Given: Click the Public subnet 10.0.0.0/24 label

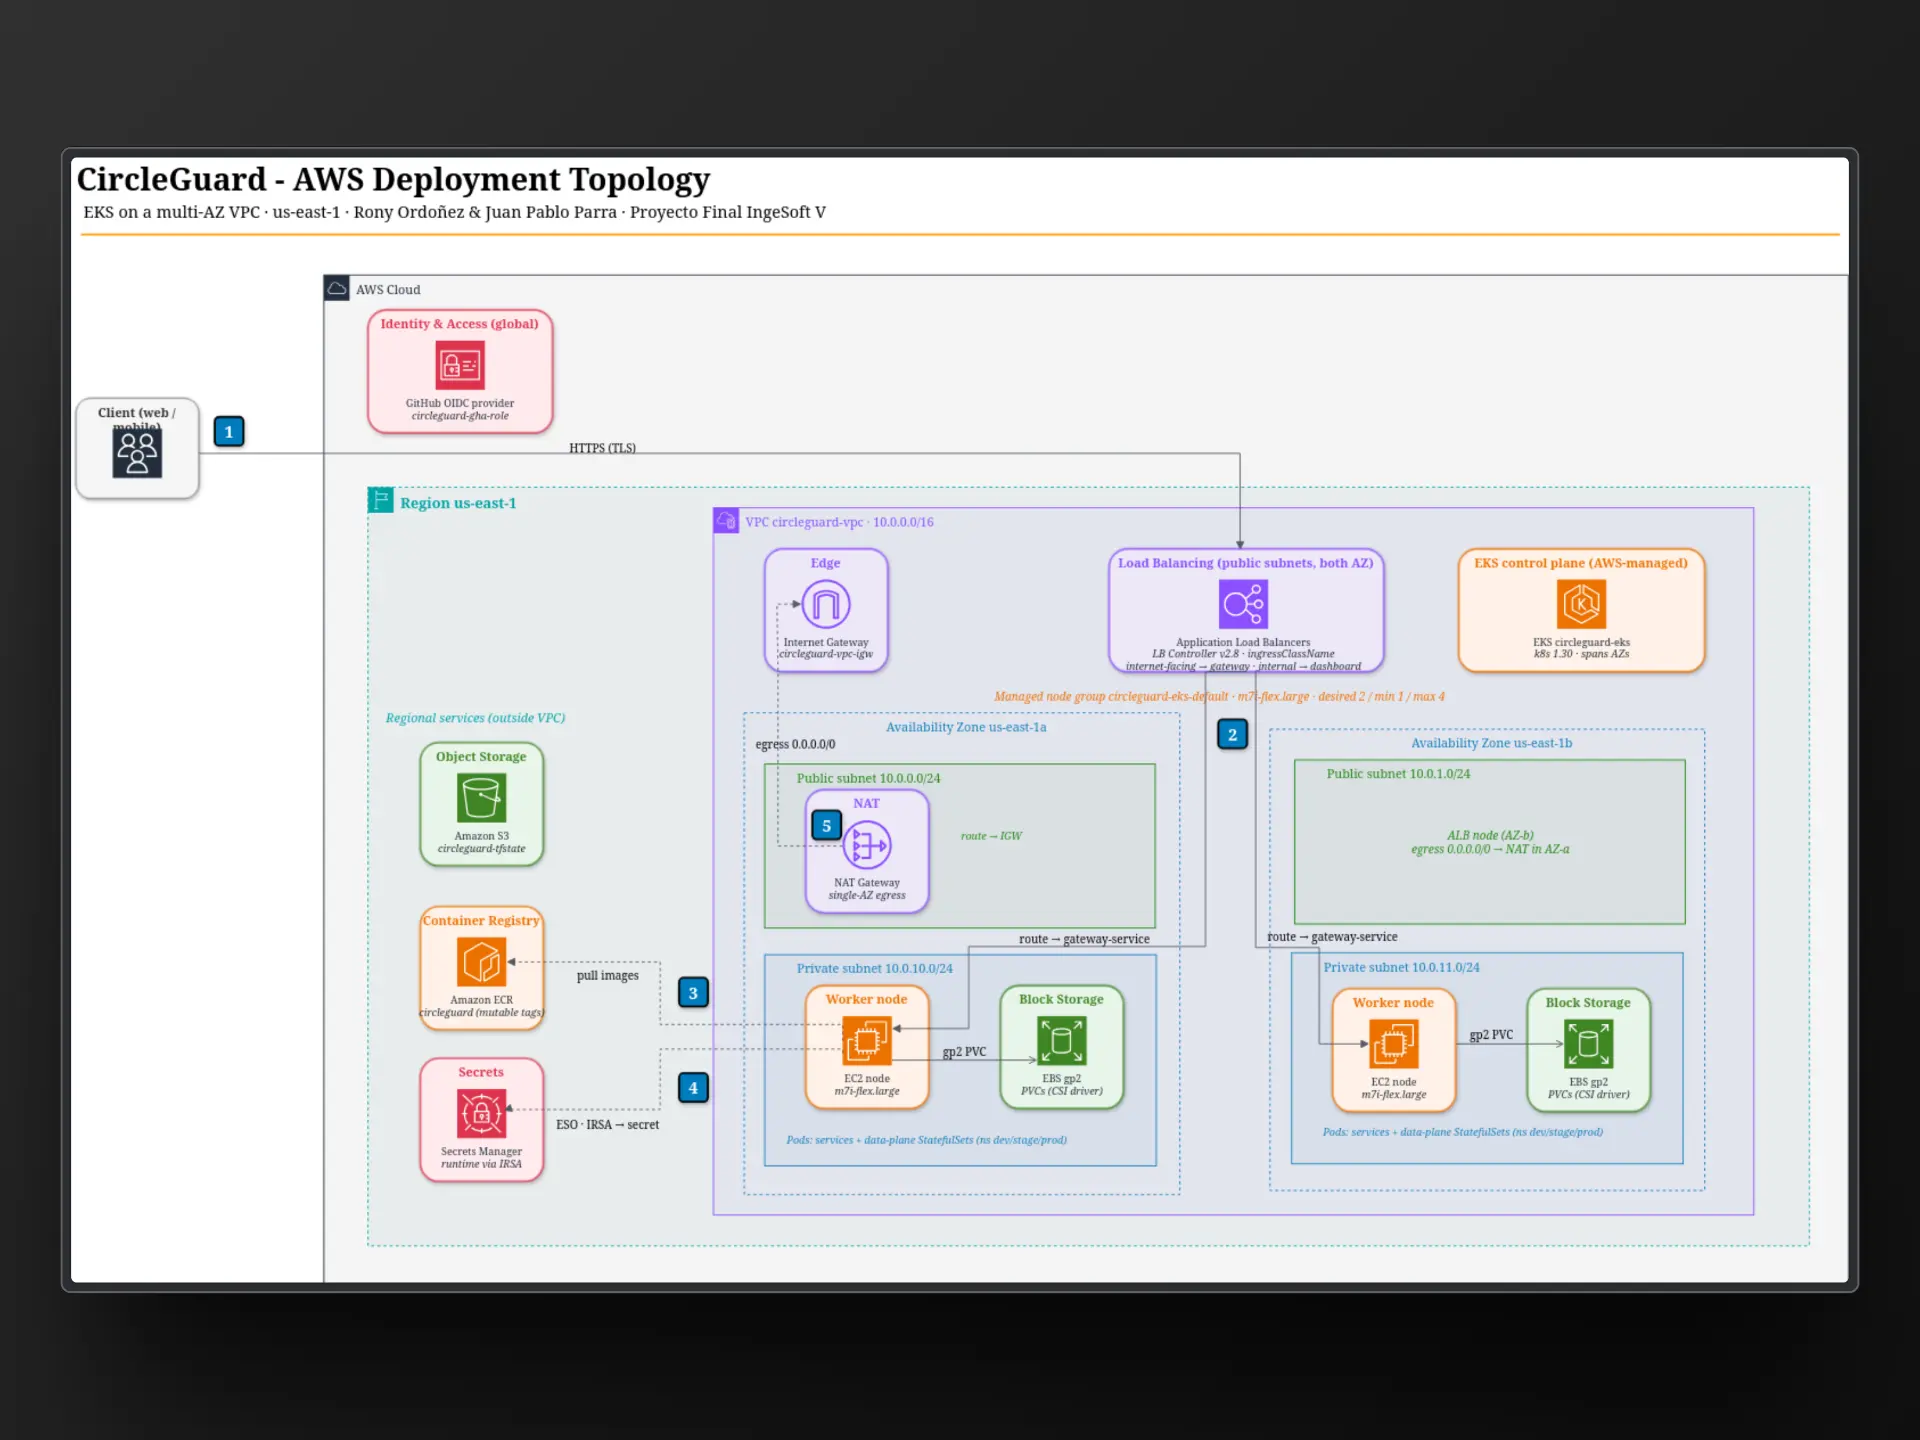Looking at the screenshot, I should [868, 778].
